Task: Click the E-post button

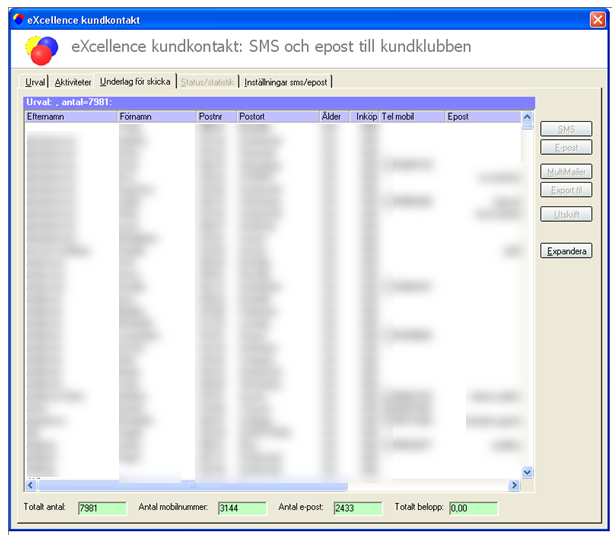Action: (566, 148)
